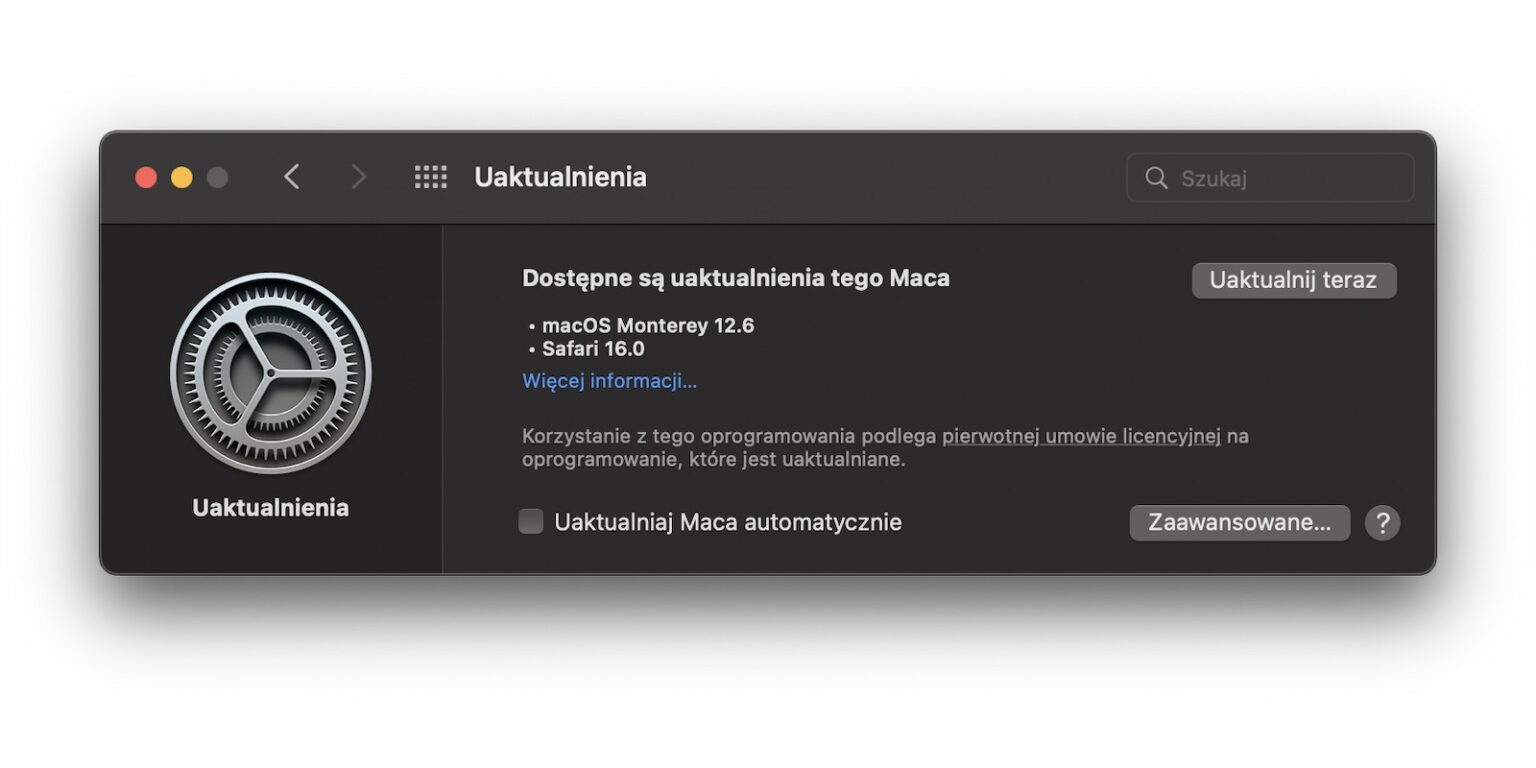
Task: Select the Uaktualnienia title in the toolbar
Action: point(559,176)
